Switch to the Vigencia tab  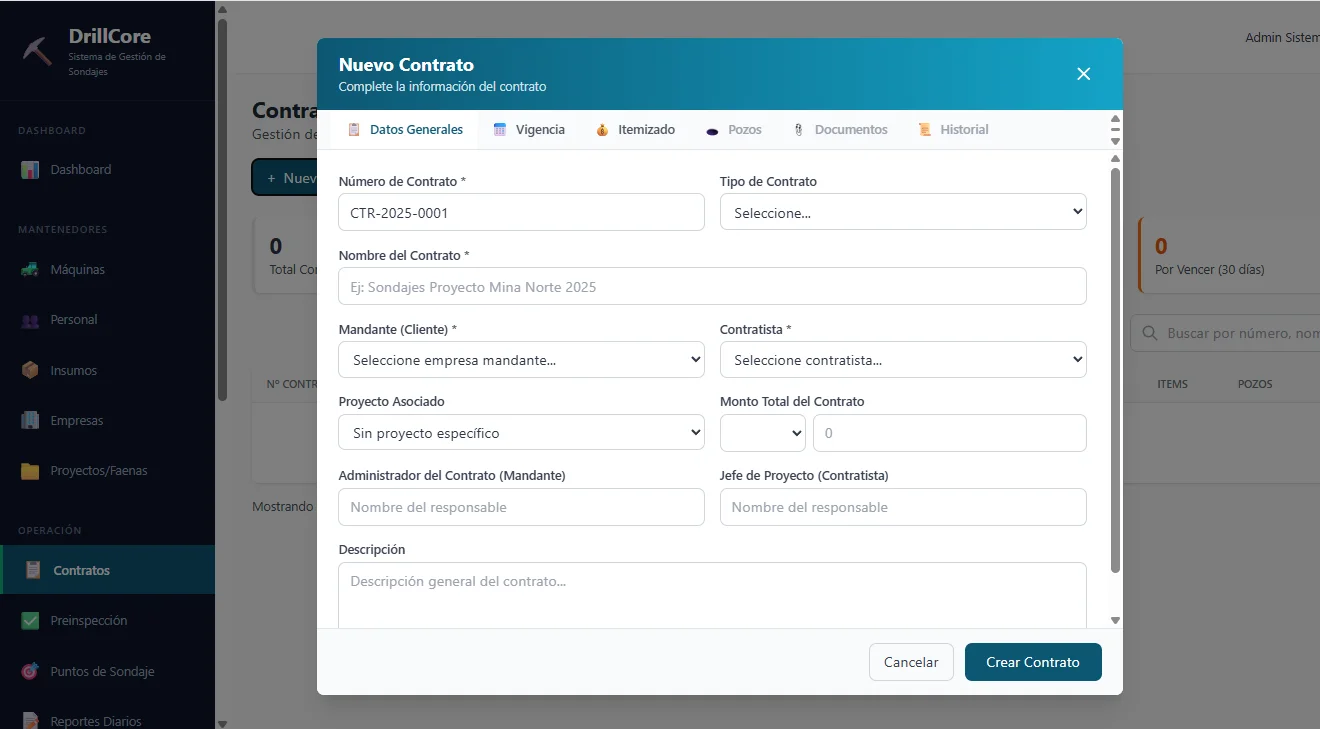click(x=529, y=130)
